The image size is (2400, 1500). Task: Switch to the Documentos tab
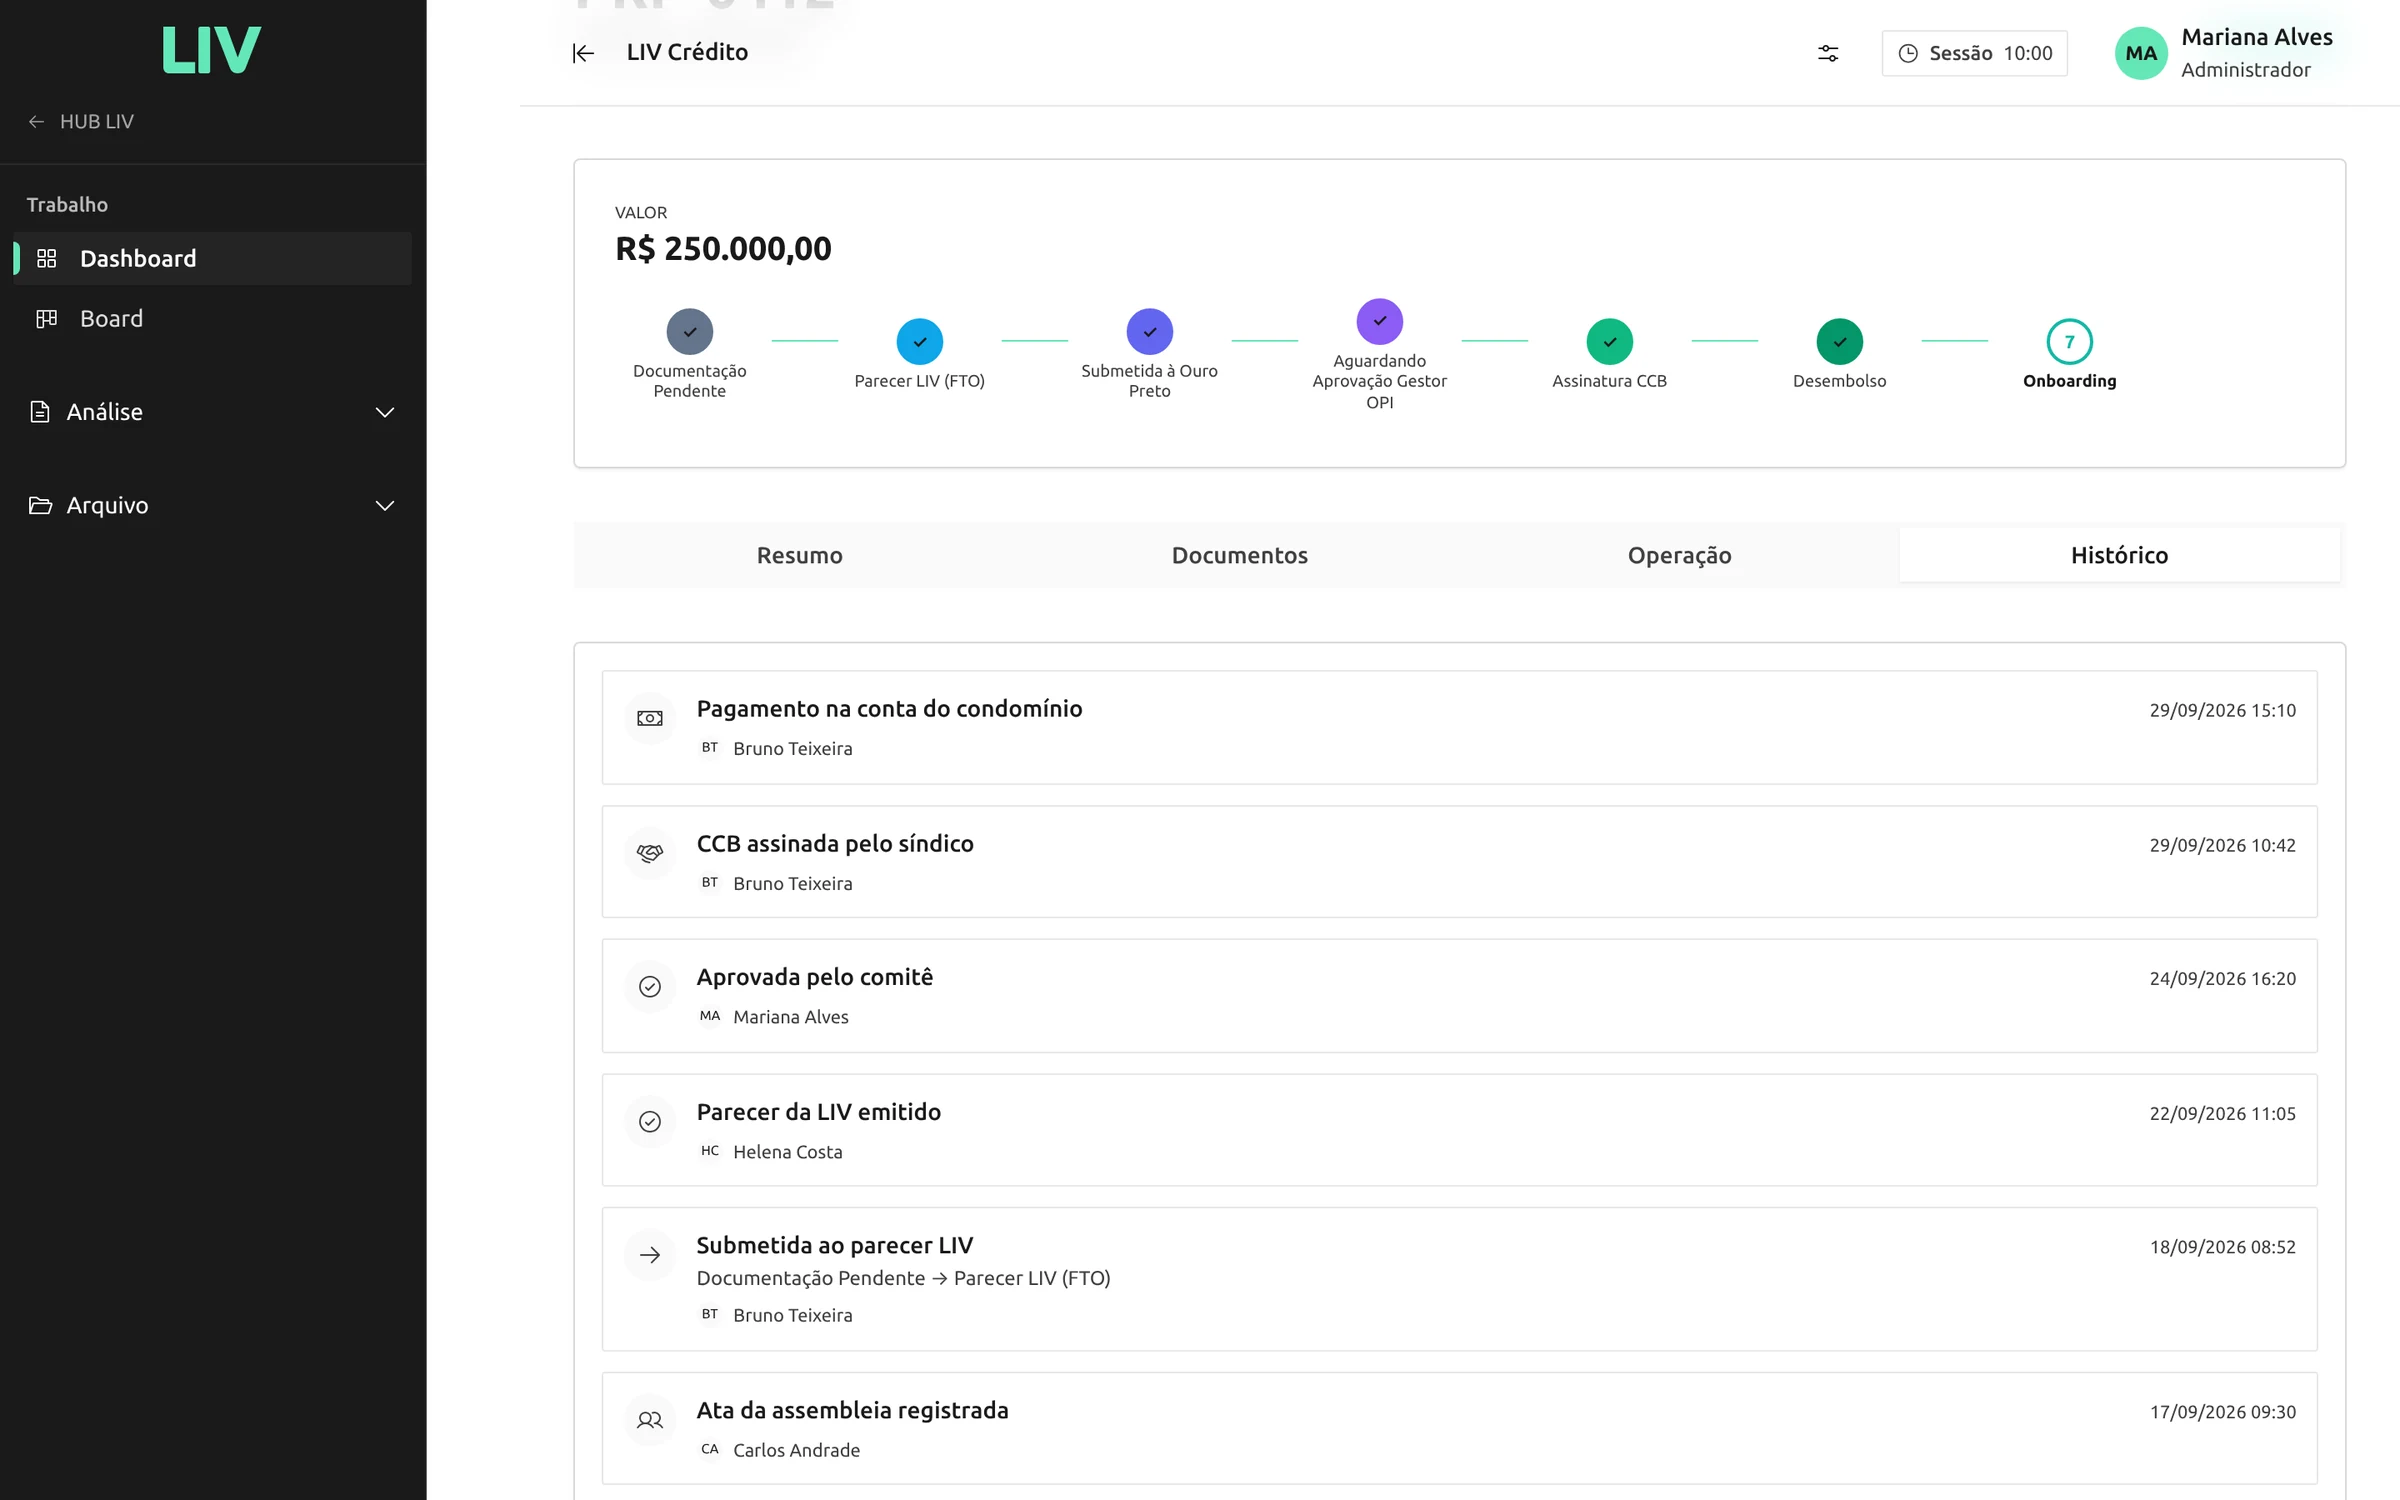point(1240,555)
